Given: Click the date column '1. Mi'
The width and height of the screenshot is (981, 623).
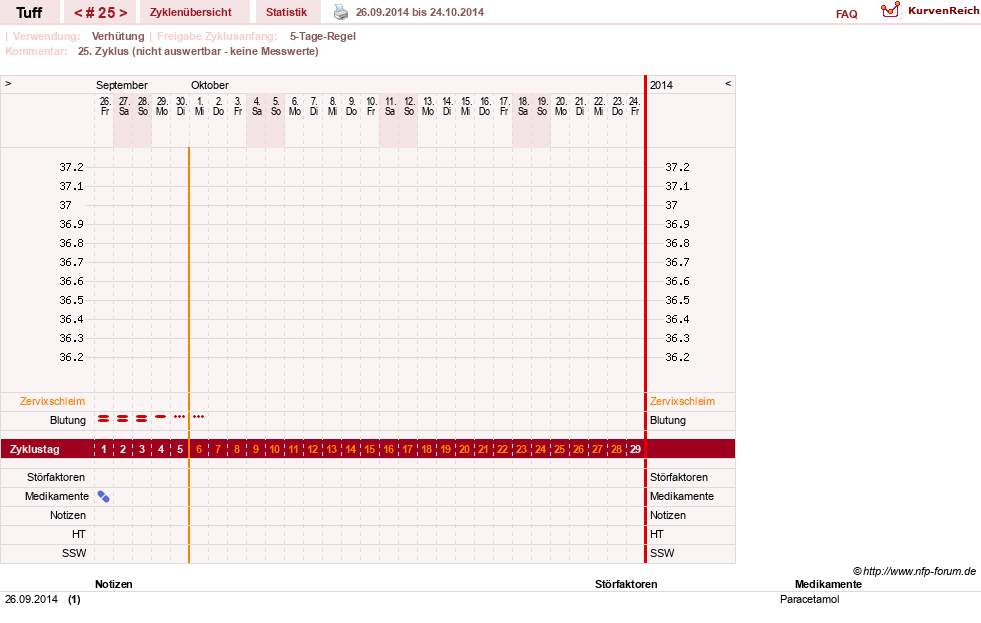Looking at the screenshot, I should 200,106.
